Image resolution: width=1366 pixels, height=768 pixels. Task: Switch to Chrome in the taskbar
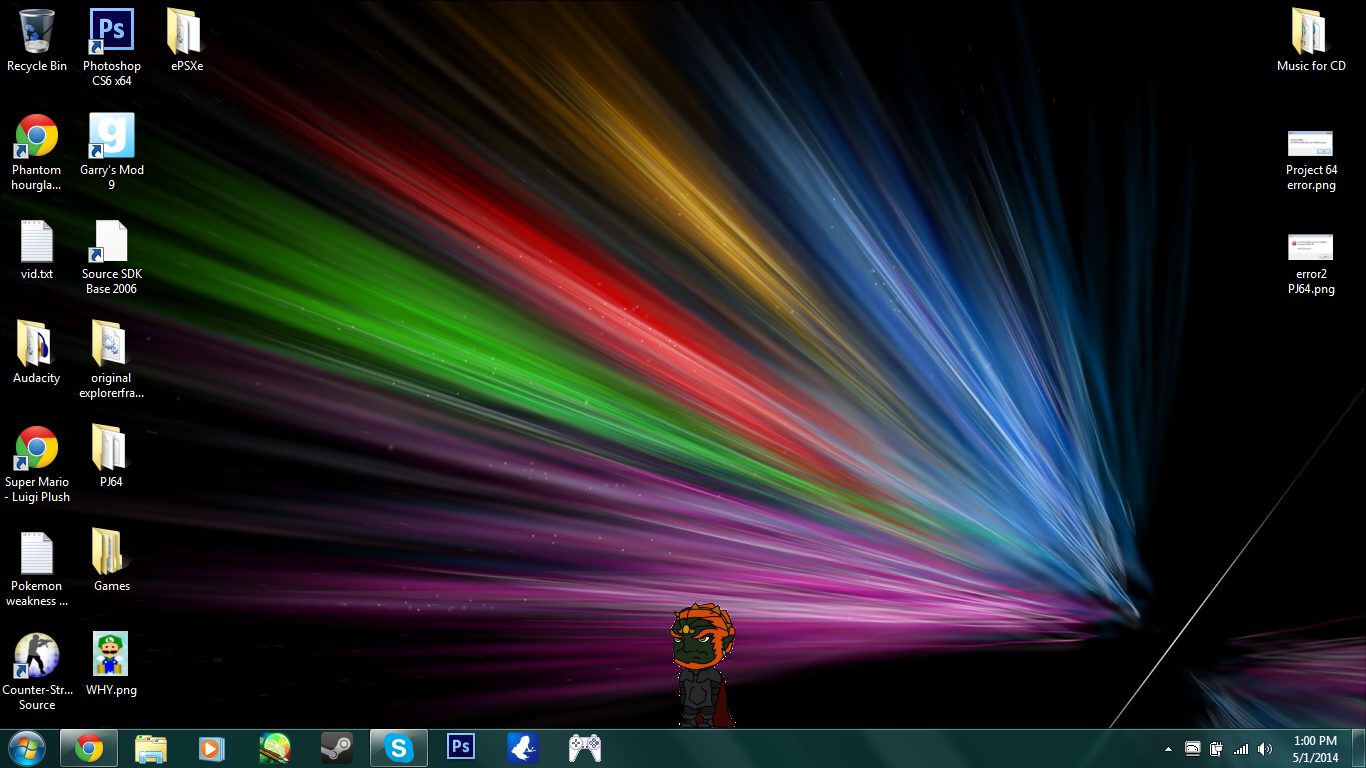coord(89,748)
